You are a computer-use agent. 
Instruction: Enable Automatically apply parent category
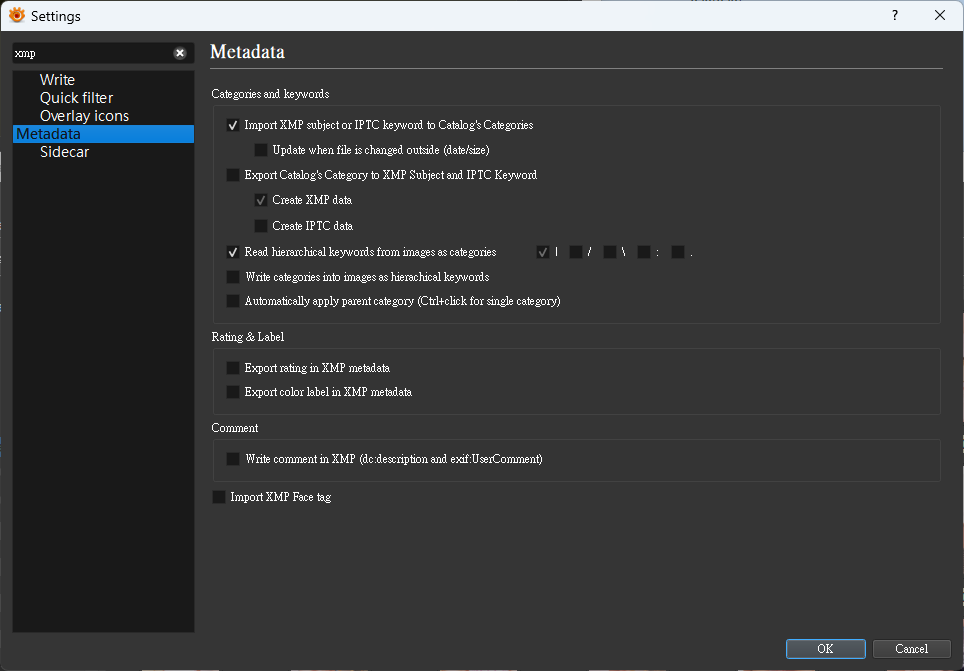point(233,301)
